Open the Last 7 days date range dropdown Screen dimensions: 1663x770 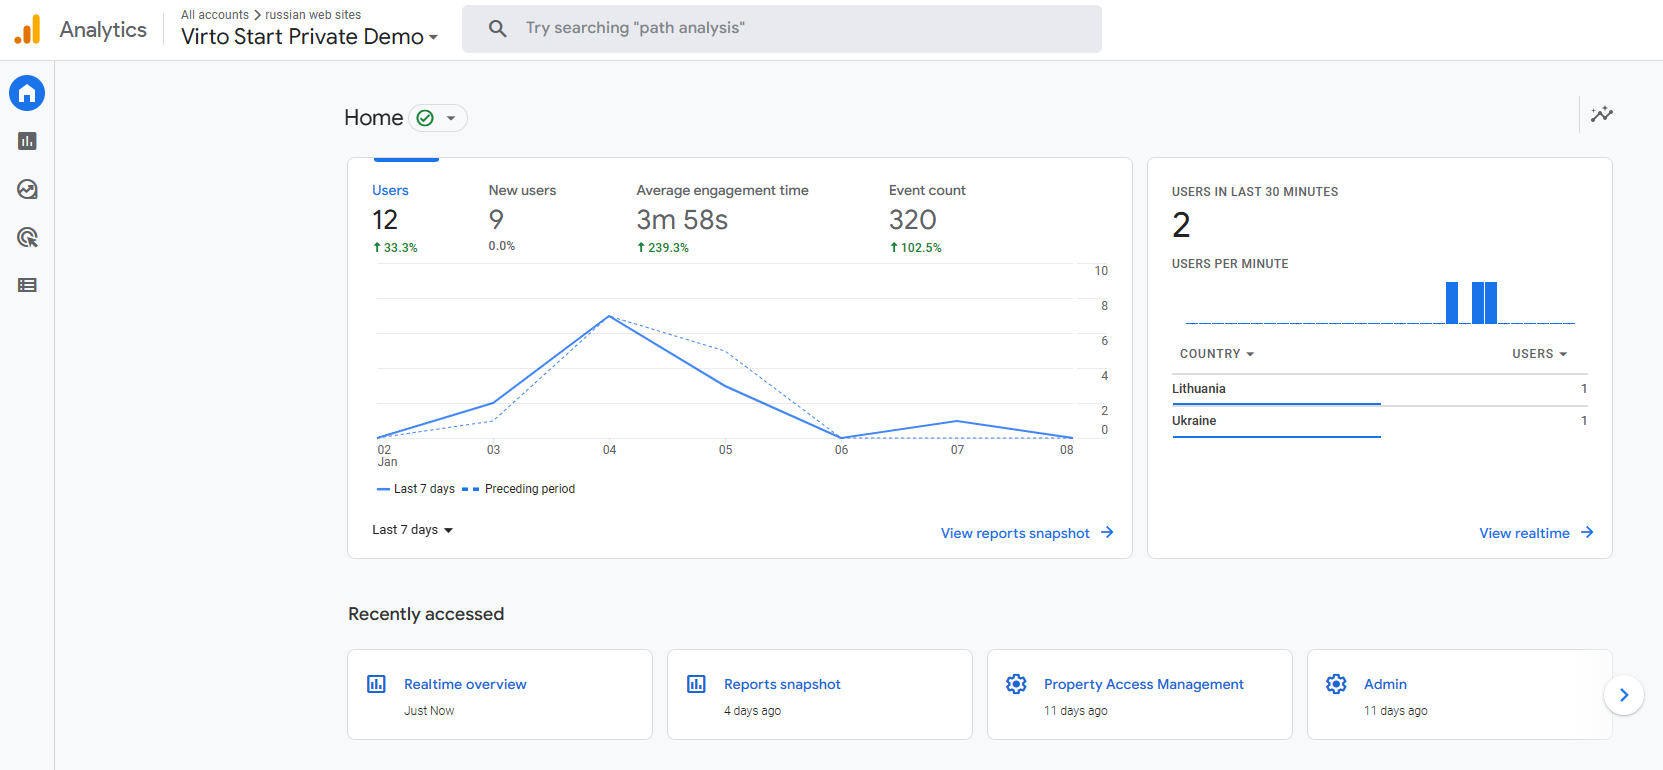click(413, 530)
